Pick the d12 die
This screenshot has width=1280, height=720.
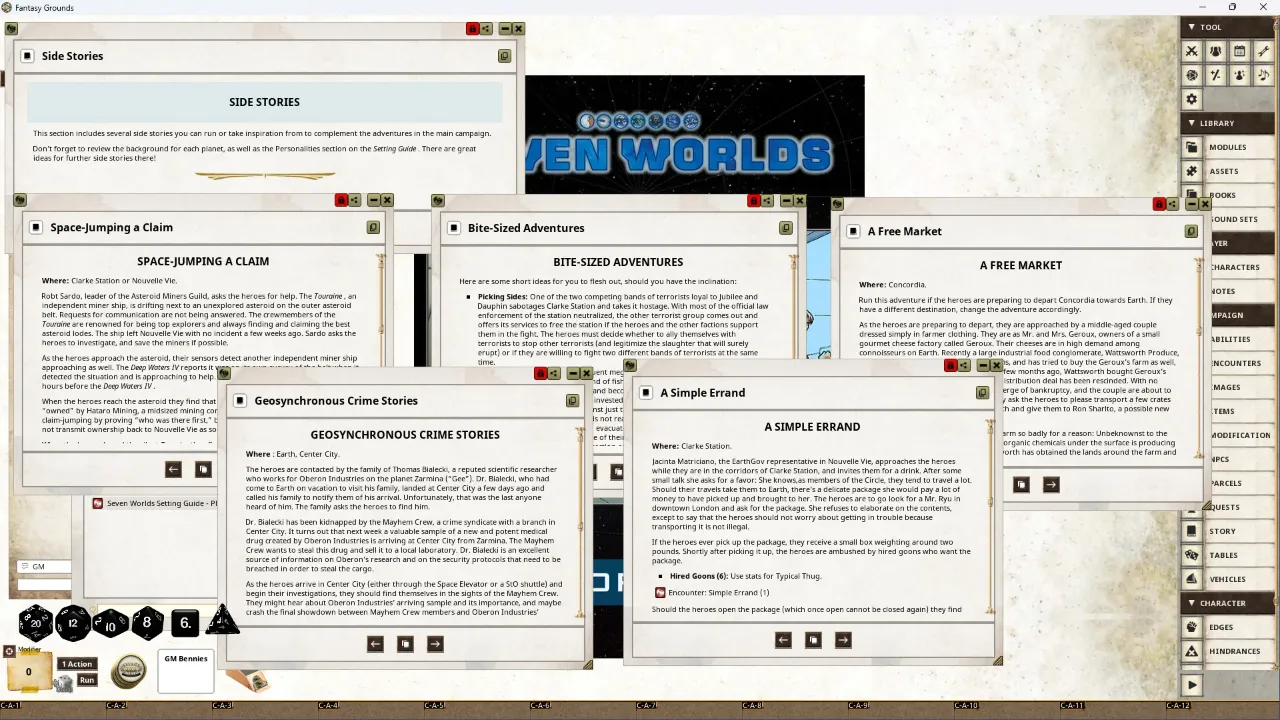coord(73,623)
